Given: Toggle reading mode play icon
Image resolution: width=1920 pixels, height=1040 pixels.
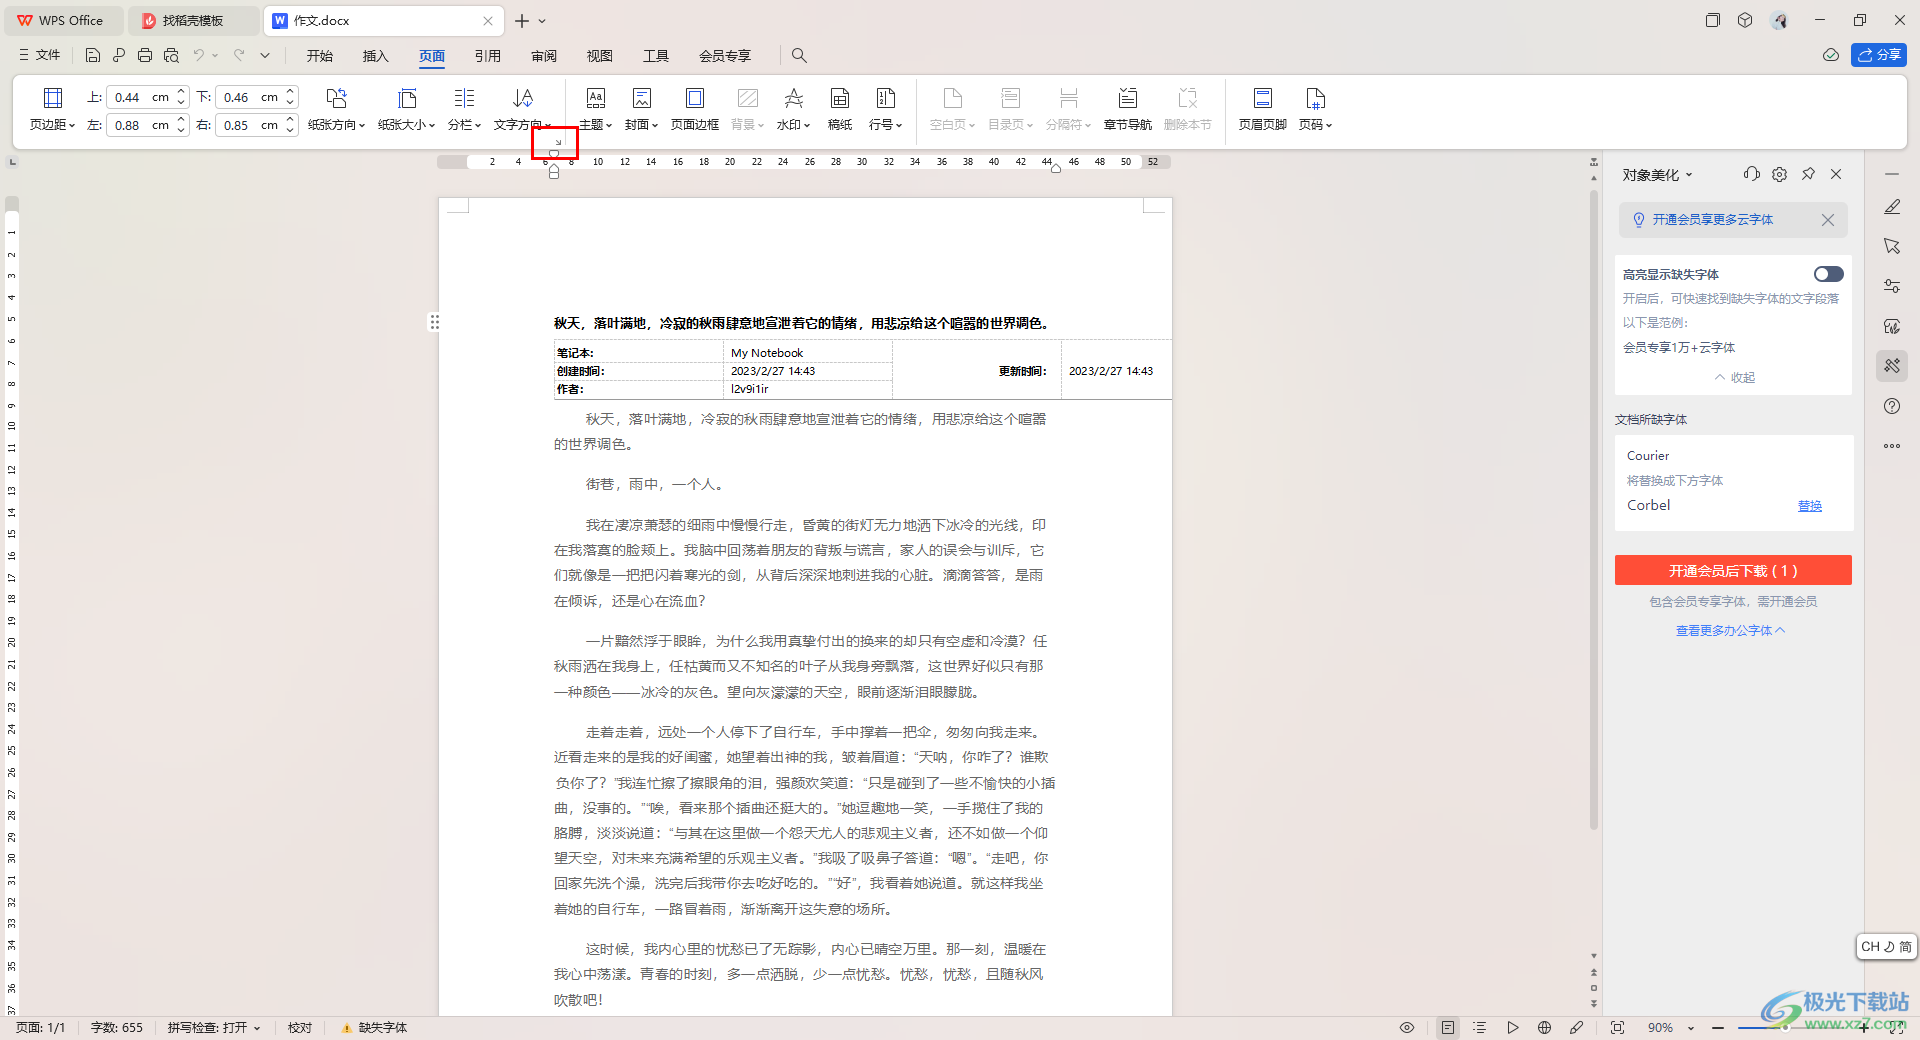Looking at the screenshot, I should [1512, 1027].
